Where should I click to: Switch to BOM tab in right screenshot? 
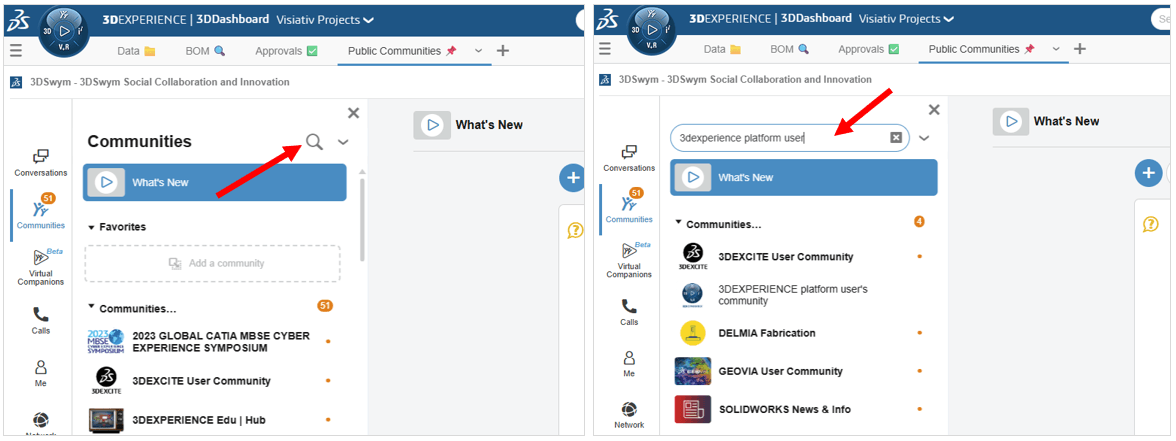point(790,49)
